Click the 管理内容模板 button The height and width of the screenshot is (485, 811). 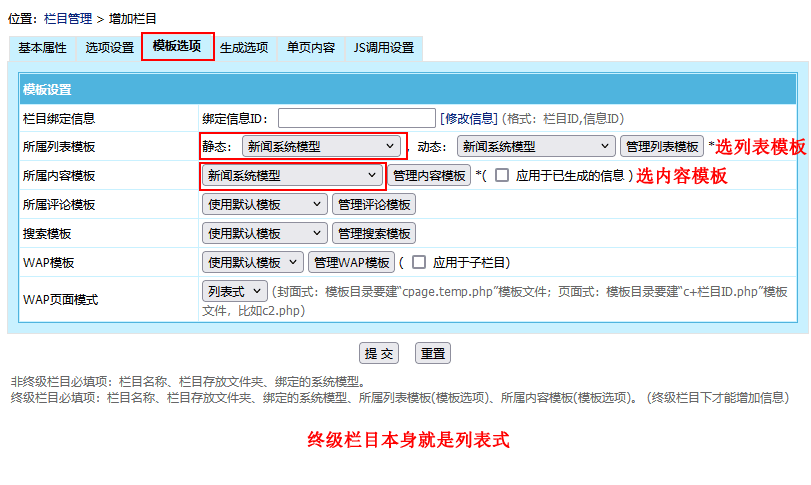click(x=429, y=176)
